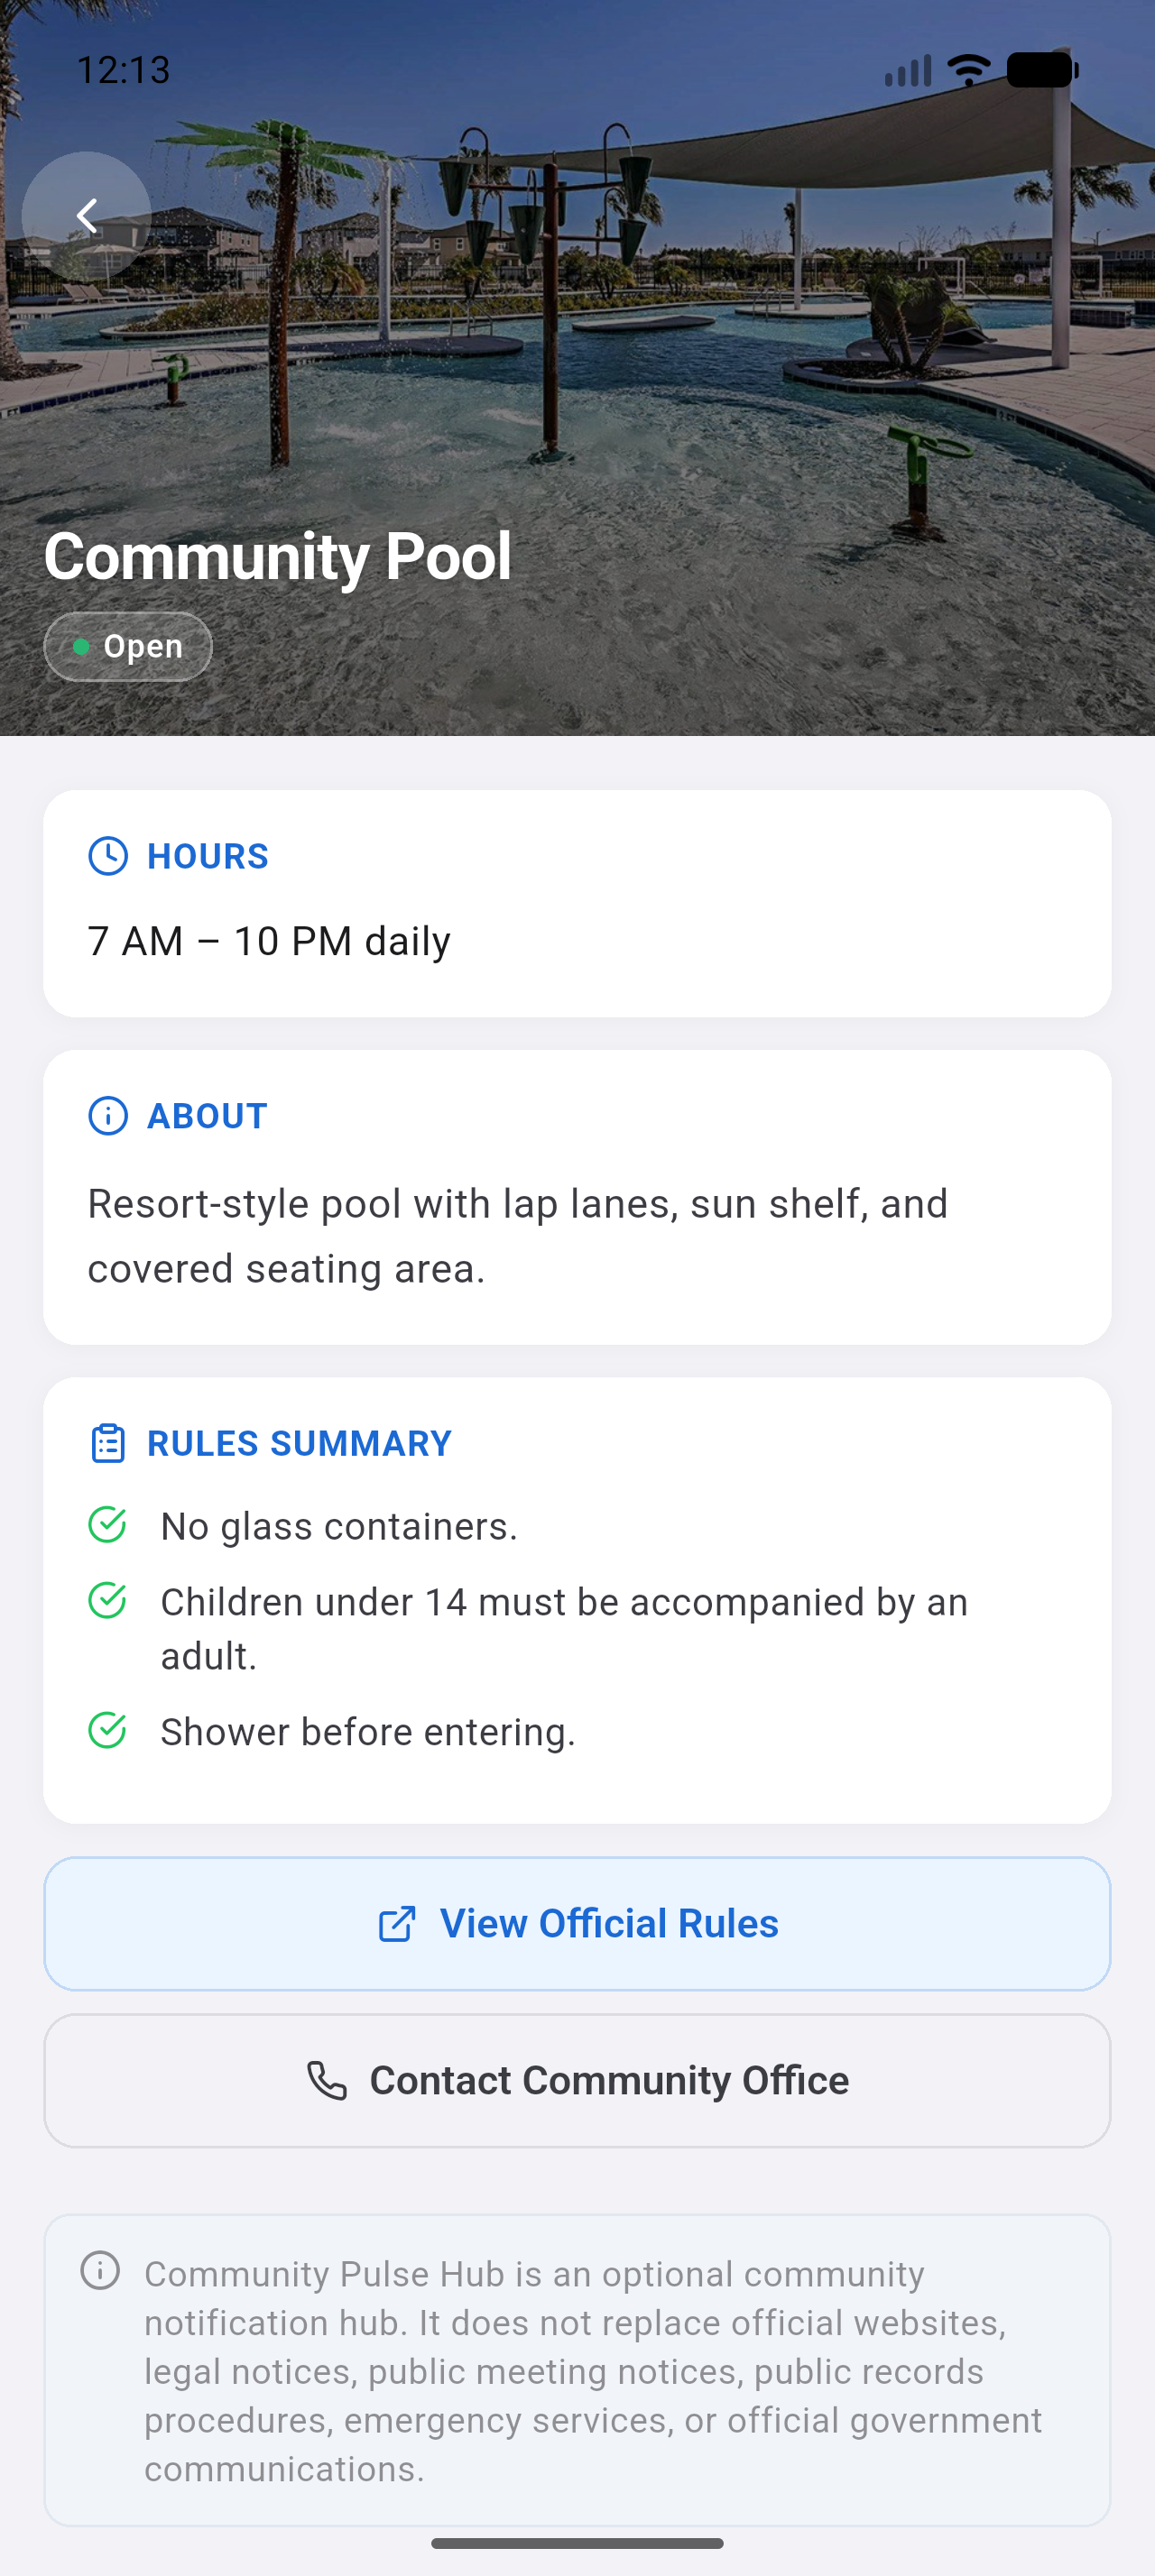Image resolution: width=1155 pixels, height=2576 pixels.
Task: Click the checkmark beside Children under 14 rule
Action: pos(107,1601)
